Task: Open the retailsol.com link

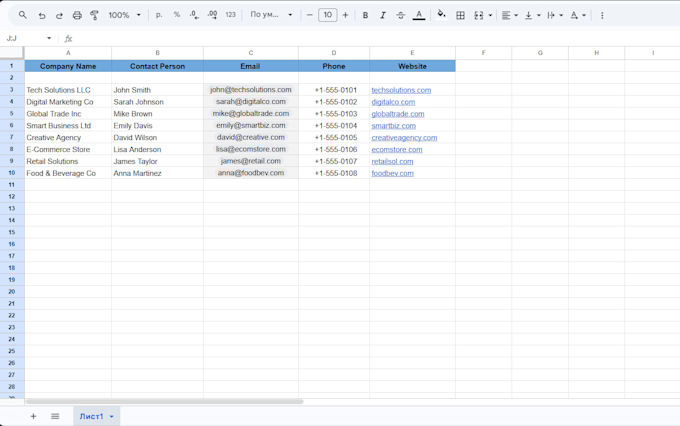Action: point(392,161)
